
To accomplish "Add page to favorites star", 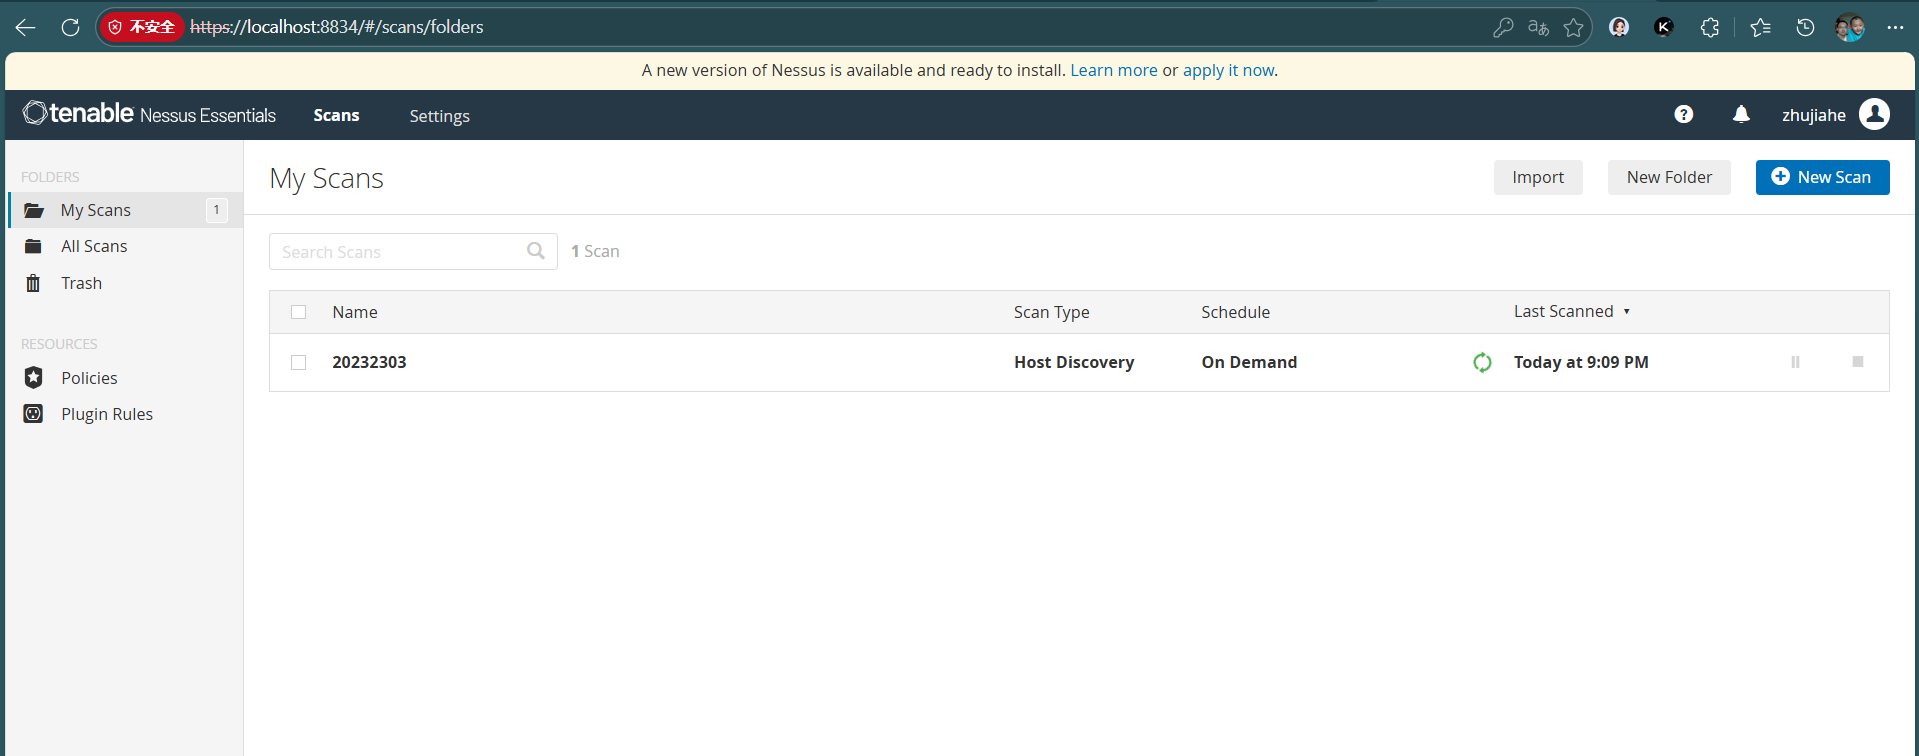I will [x=1573, y=27].
